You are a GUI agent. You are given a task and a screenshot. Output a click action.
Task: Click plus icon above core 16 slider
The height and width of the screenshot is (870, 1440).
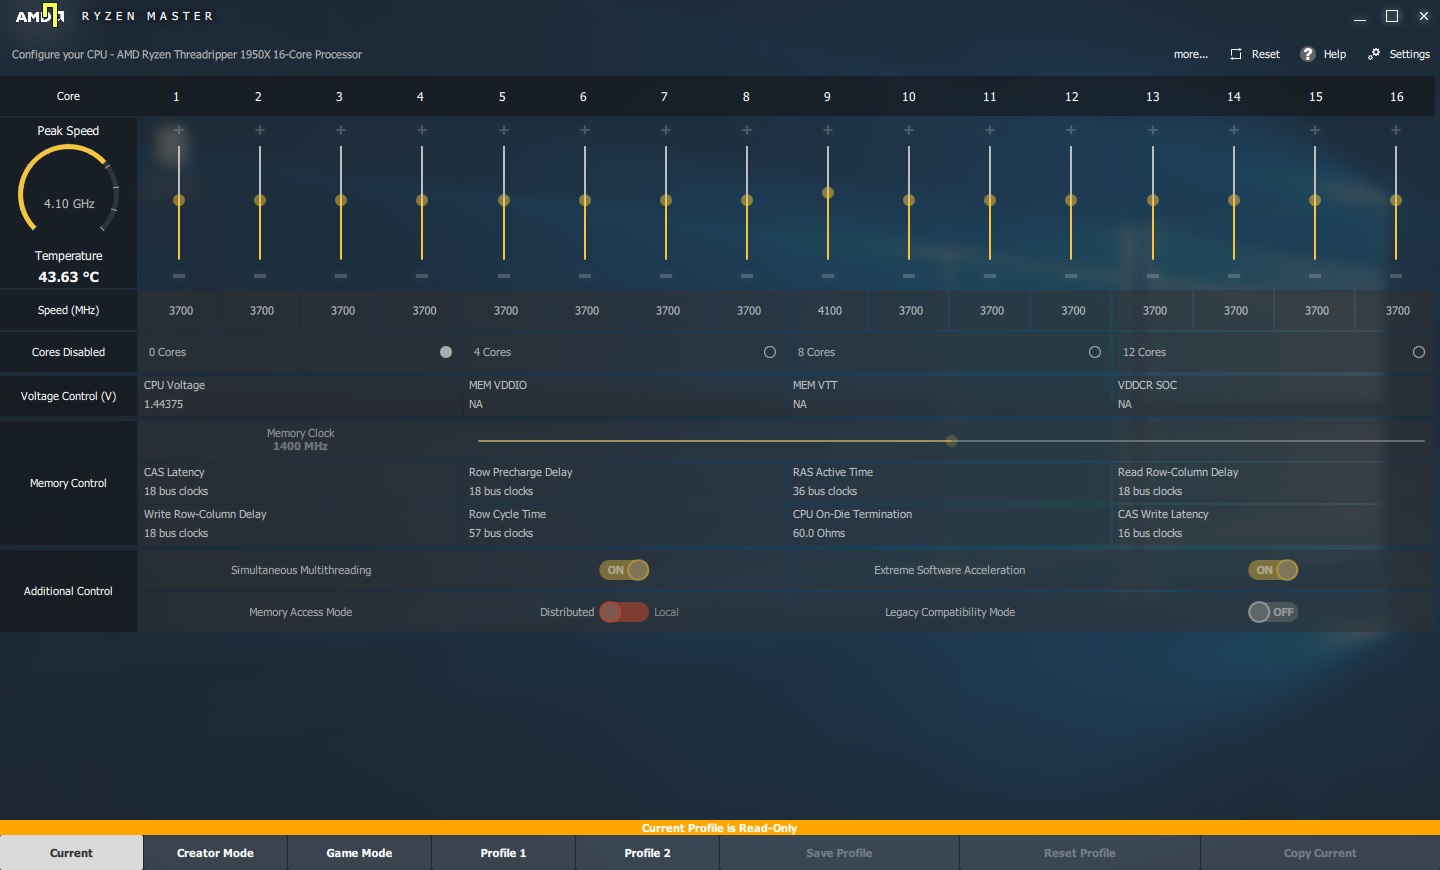(x=1396, y=130)
